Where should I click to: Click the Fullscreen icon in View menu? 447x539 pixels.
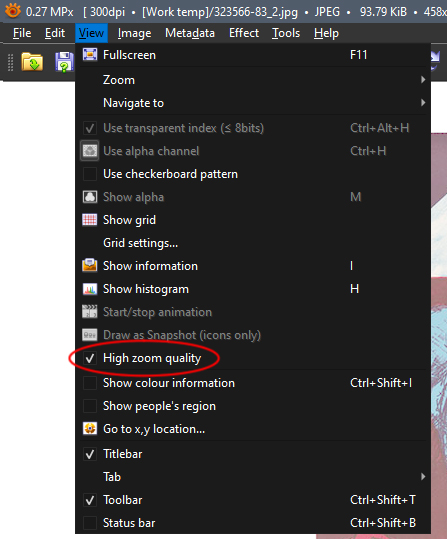coord(90,55)
